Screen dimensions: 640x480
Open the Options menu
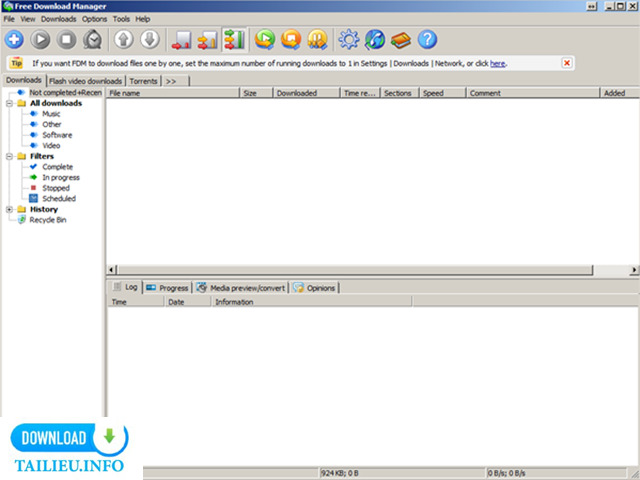tap(94, 19)
